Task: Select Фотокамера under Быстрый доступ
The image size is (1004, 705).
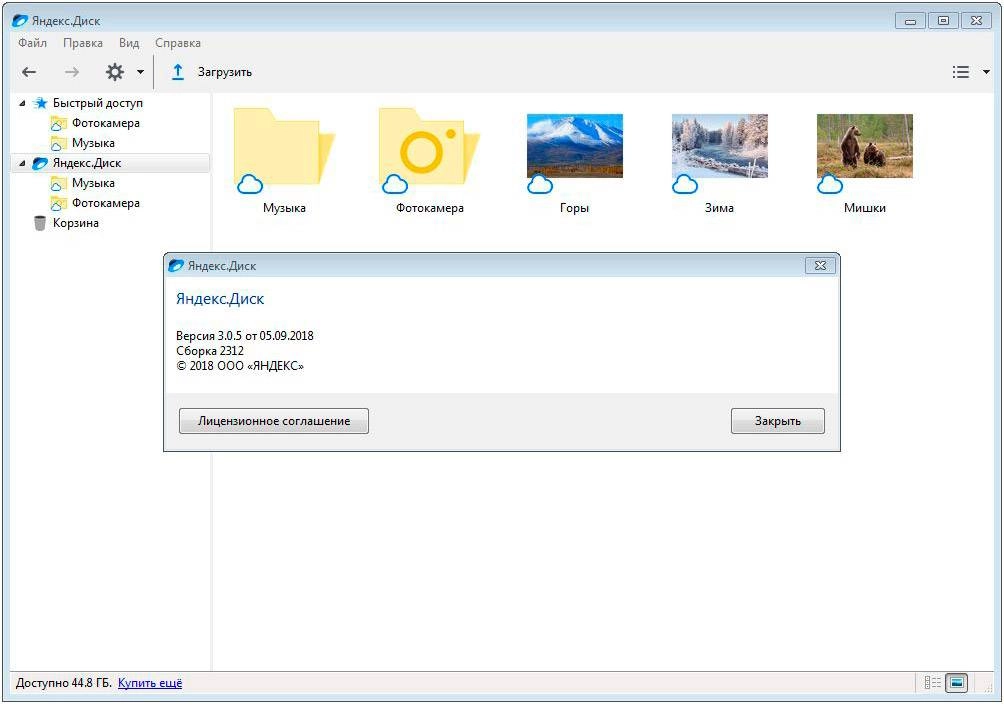Action: point(105,123)
